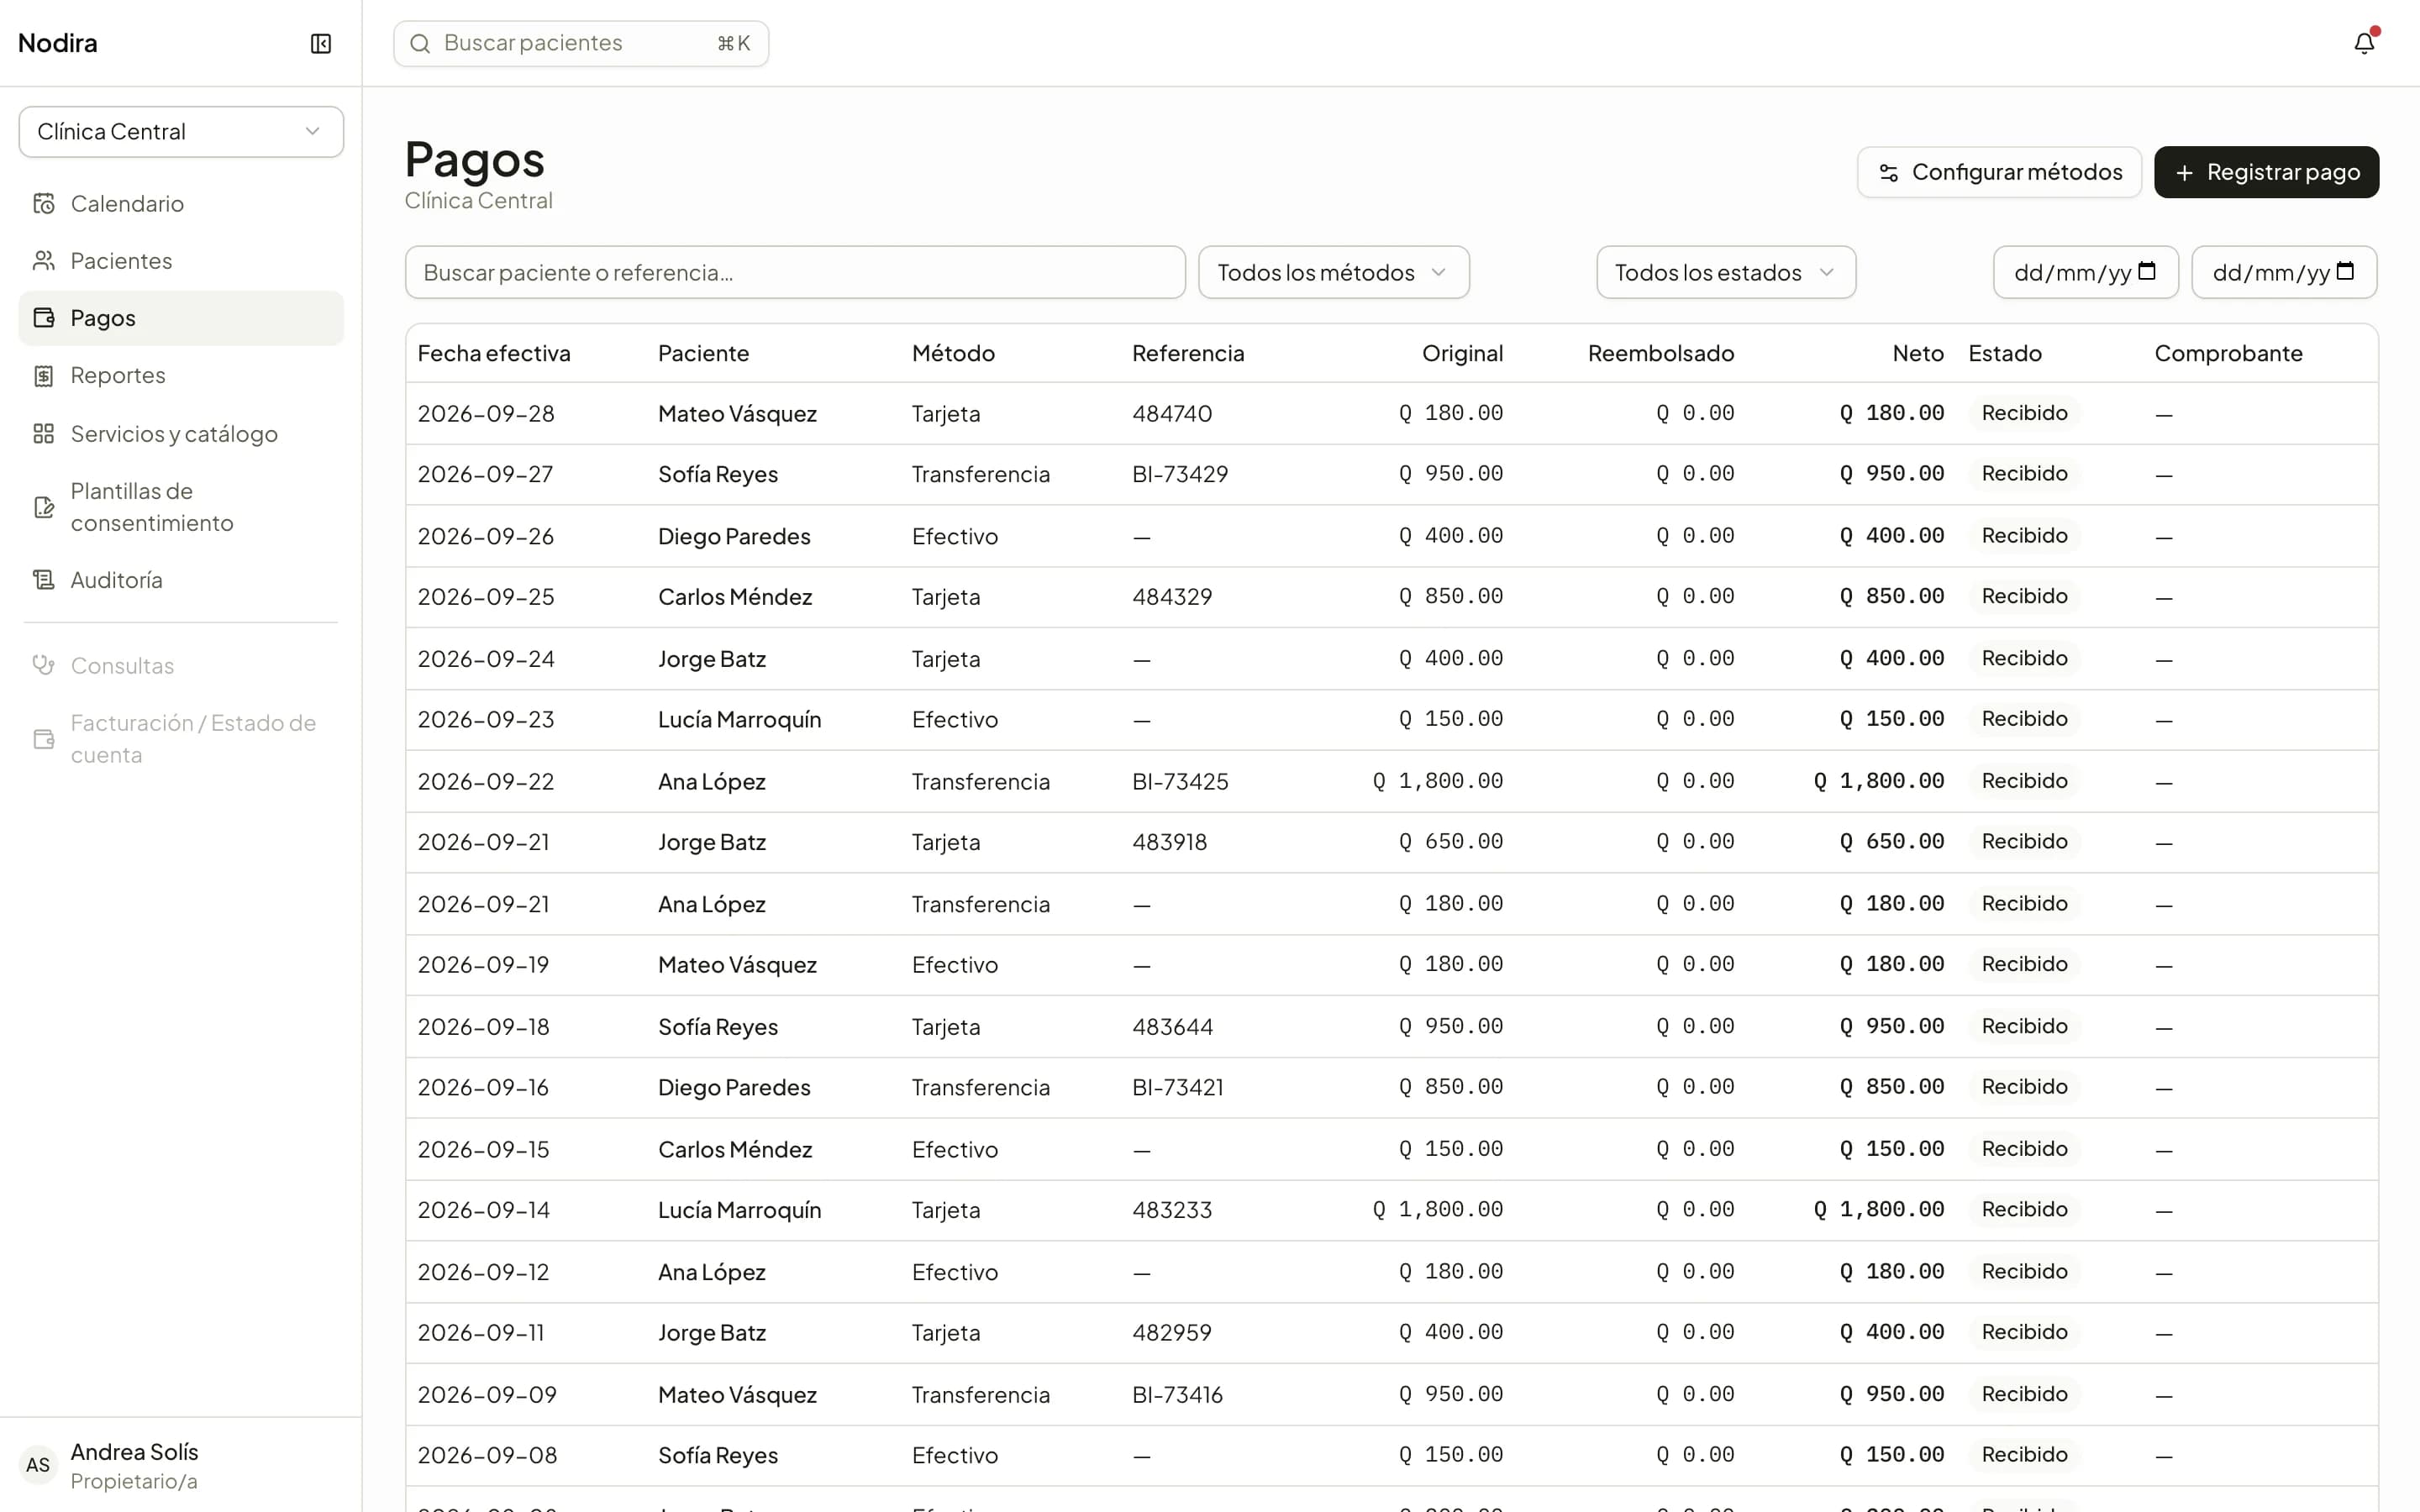Click the Estado column header
Image resolution: width=2420 pixels, height=1512 pixels.
[x=2005, y=353]
